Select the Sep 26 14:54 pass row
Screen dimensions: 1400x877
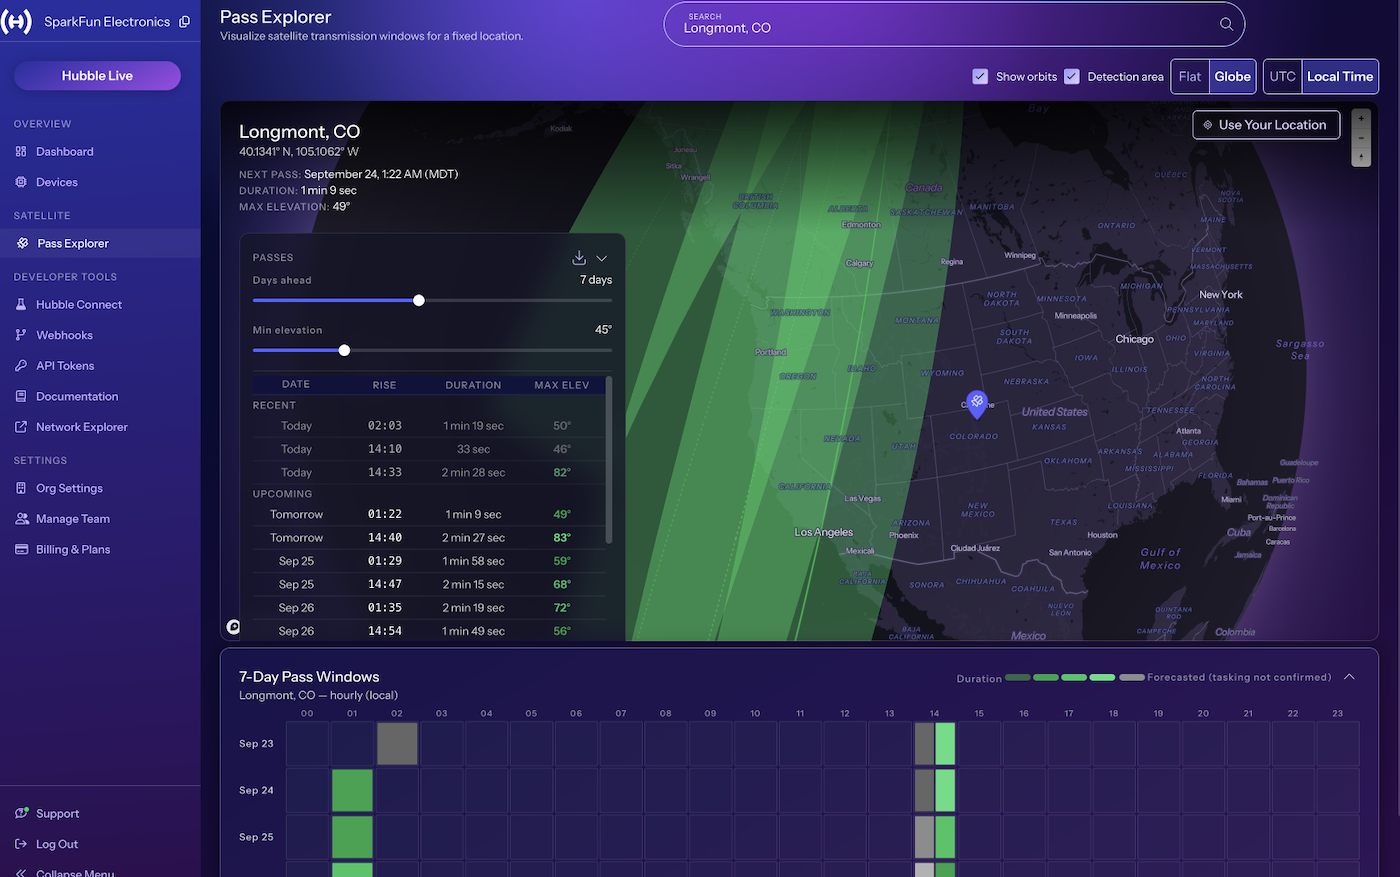tap(429, 631)
